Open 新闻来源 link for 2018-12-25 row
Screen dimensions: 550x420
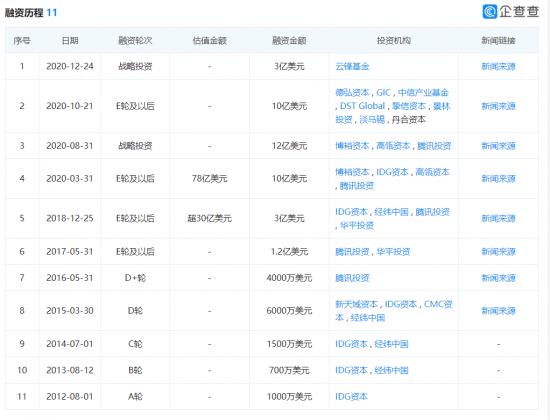[x=498, y=218]
